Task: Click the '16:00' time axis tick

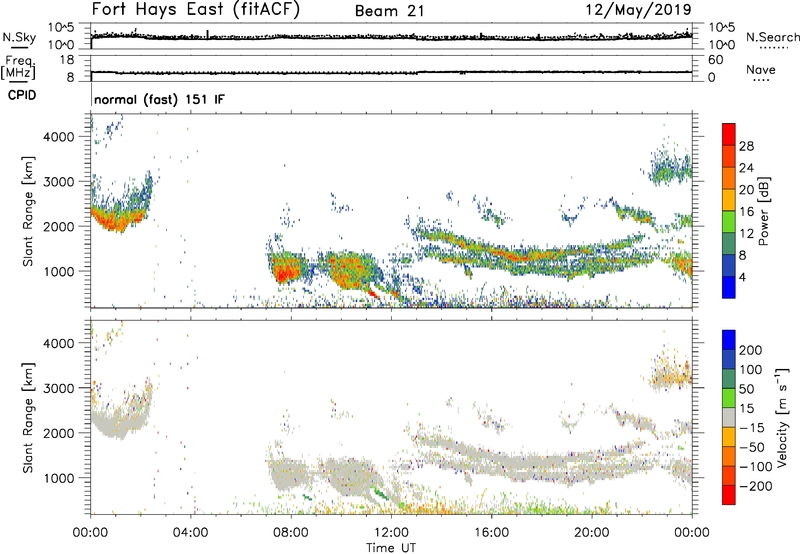Action: [491, 533]
